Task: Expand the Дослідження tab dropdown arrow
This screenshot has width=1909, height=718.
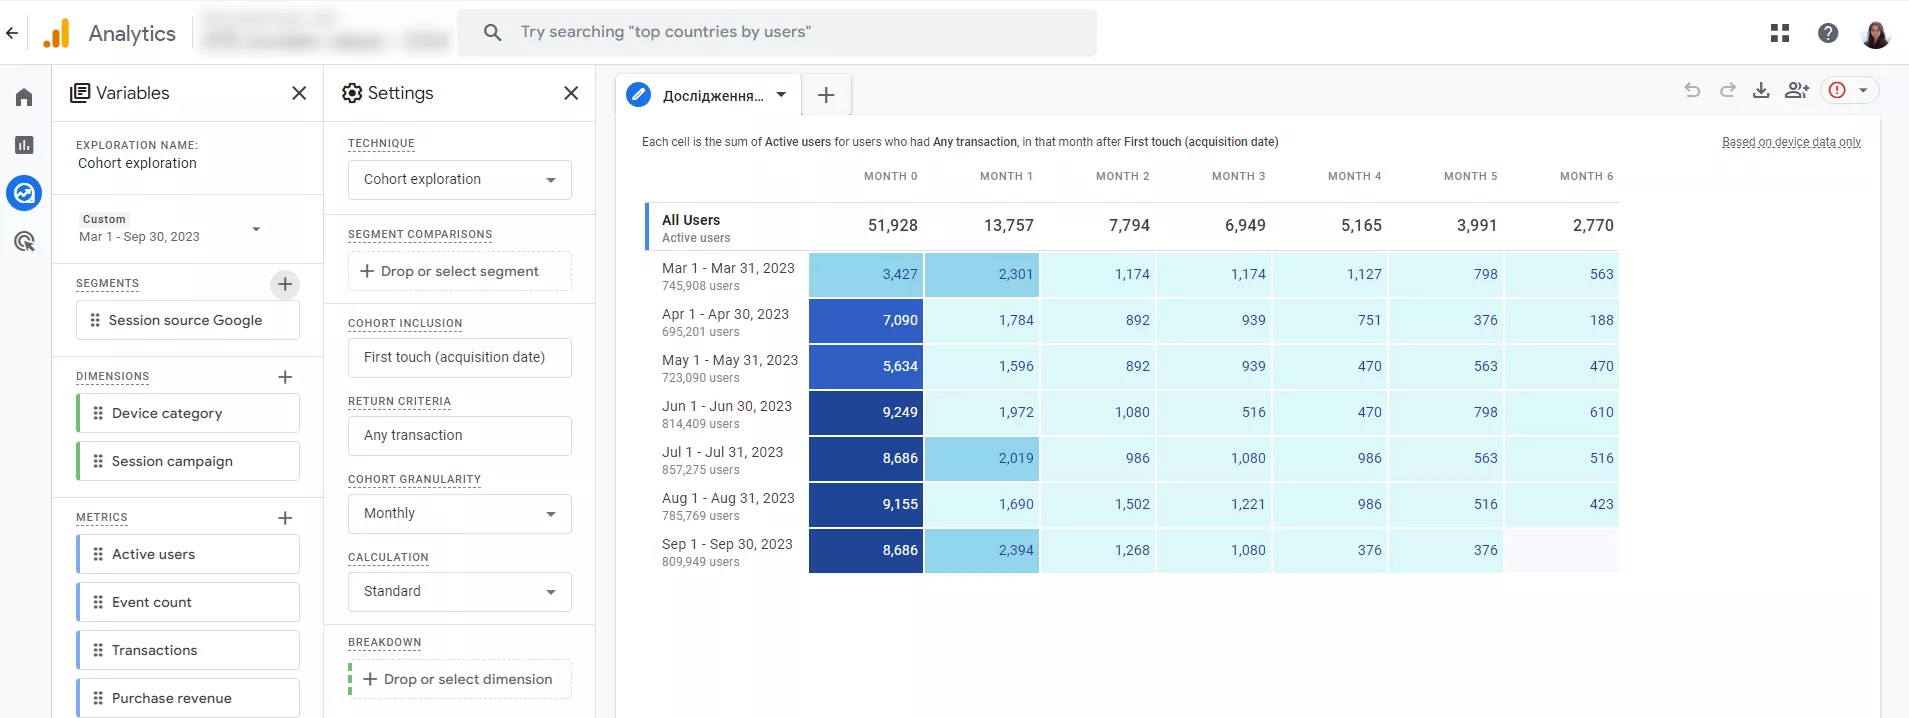Action: [x=781, y=95]
